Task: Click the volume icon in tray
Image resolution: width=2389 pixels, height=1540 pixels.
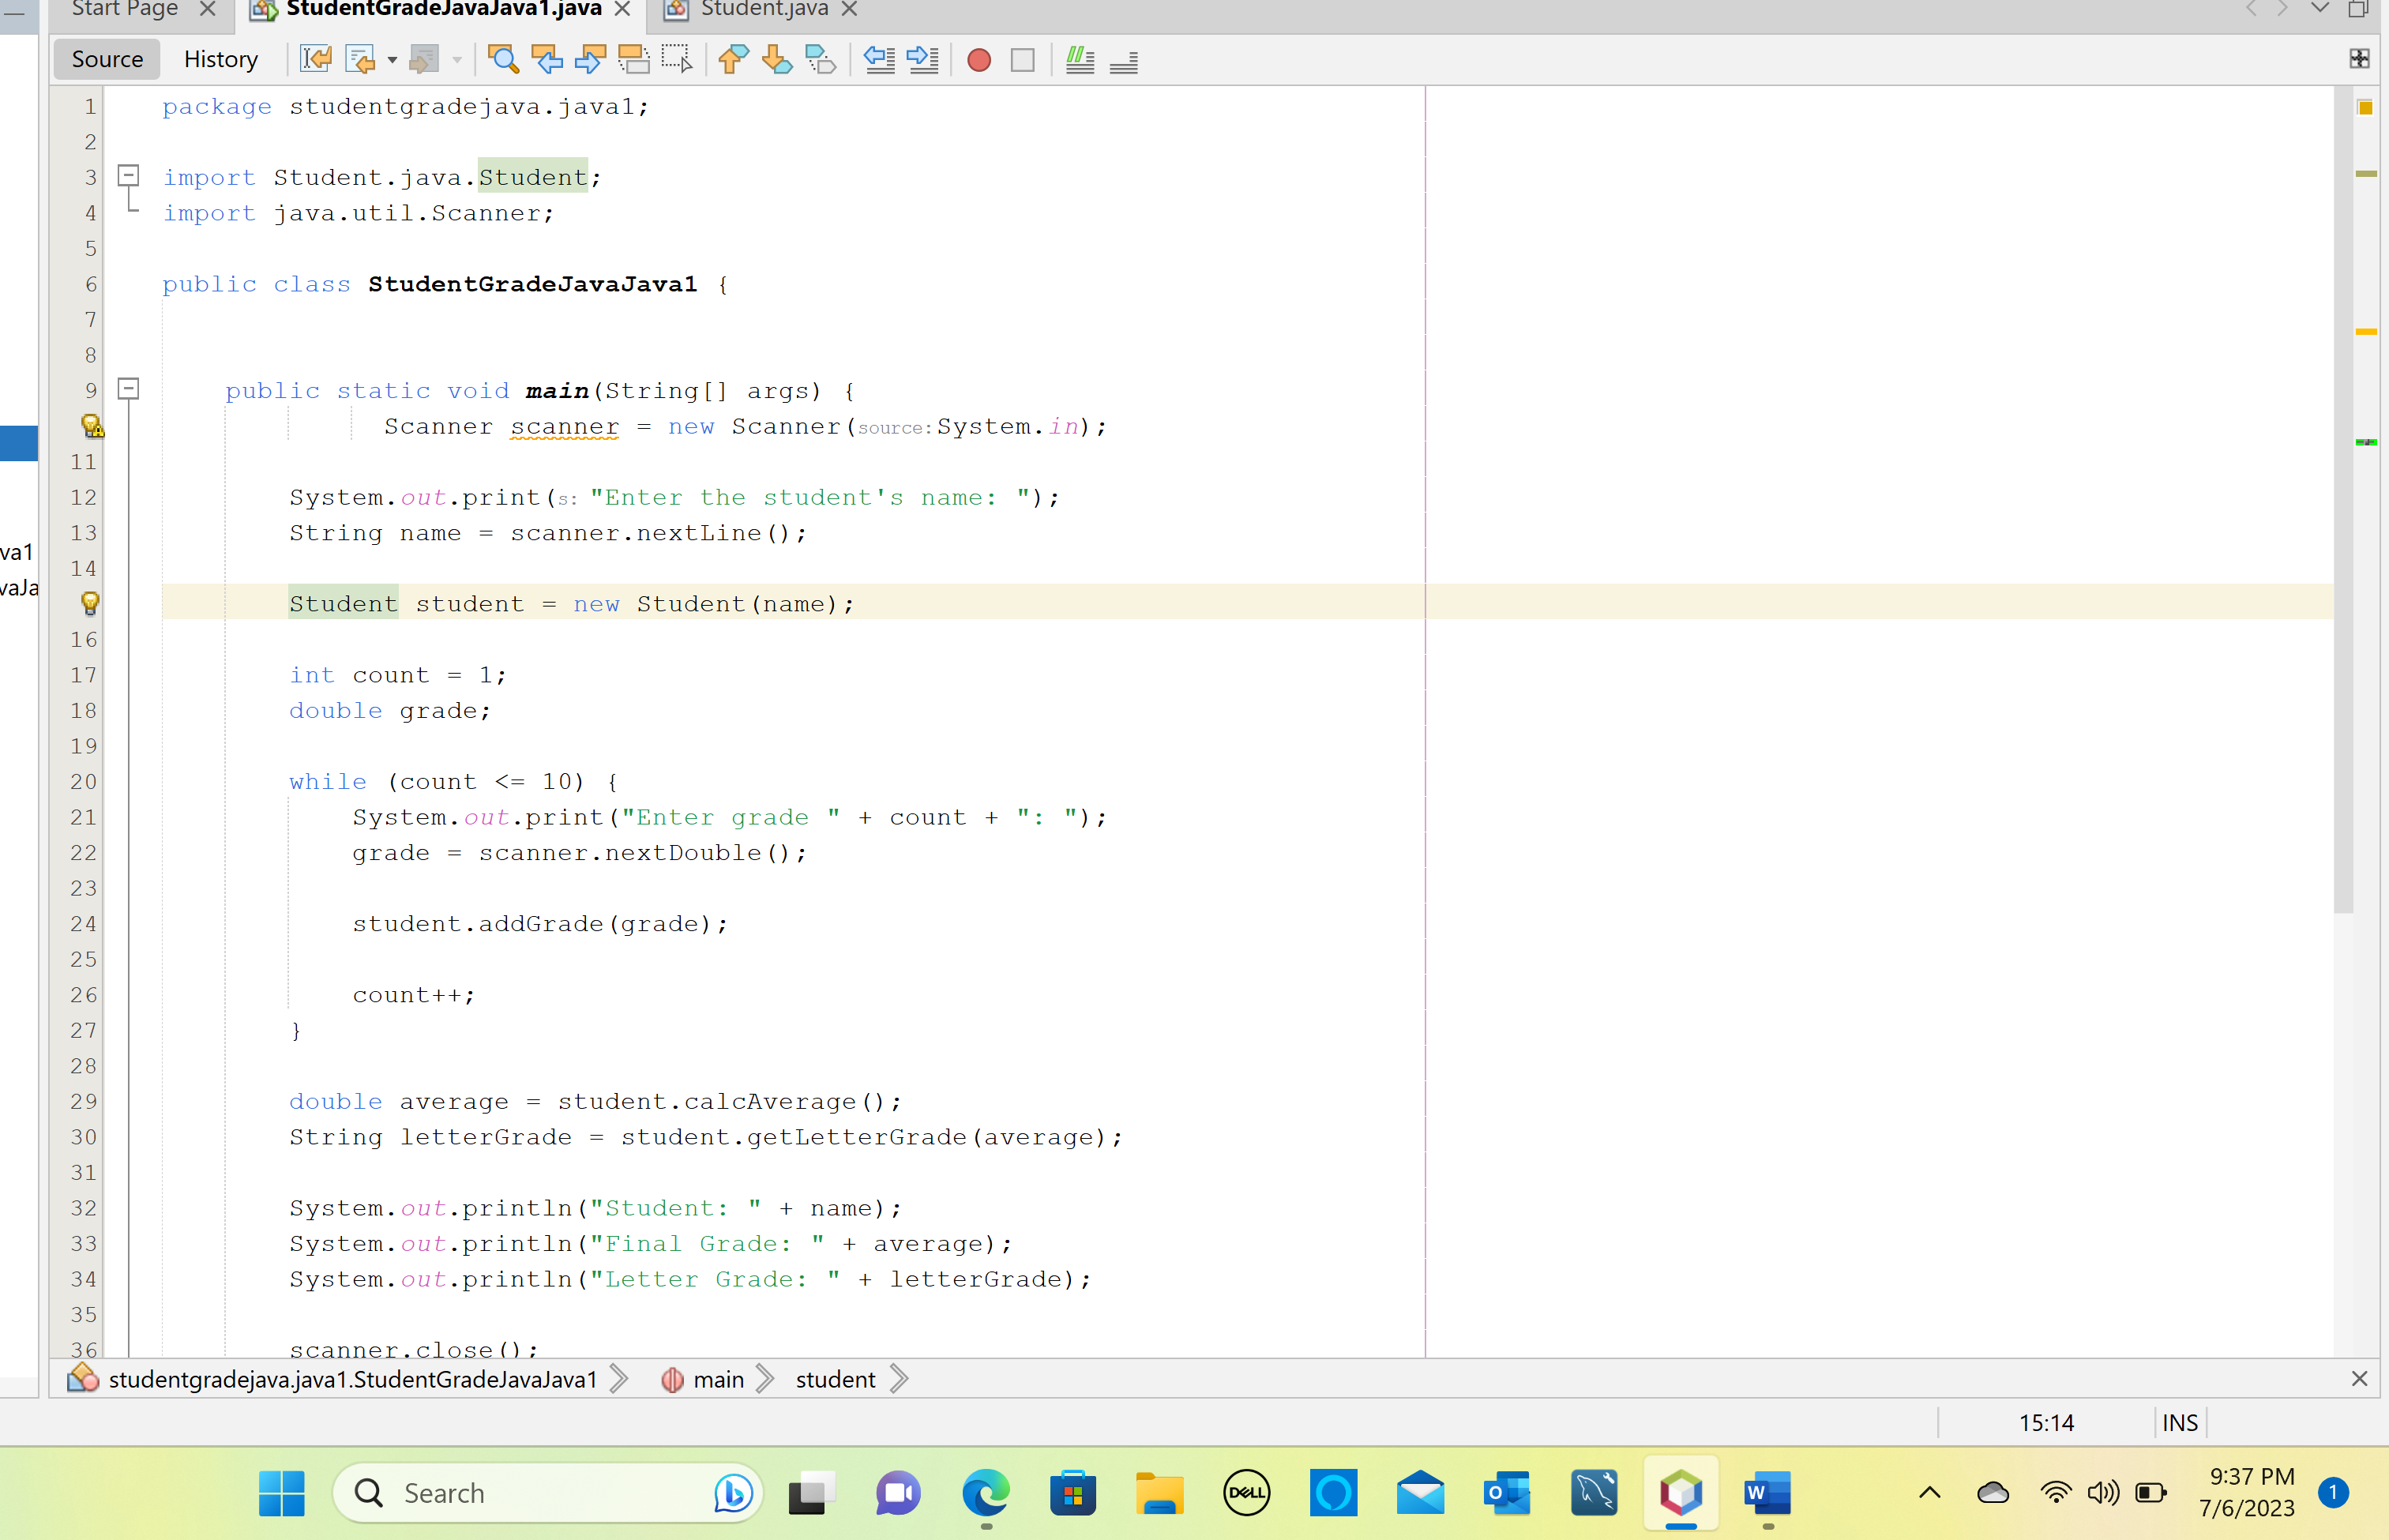Action: (x=2103, y=1493)
